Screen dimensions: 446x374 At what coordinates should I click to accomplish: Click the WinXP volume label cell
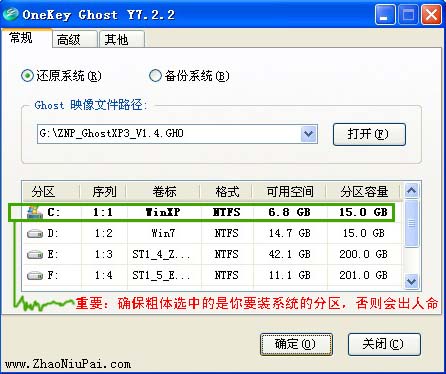[163, 212]
